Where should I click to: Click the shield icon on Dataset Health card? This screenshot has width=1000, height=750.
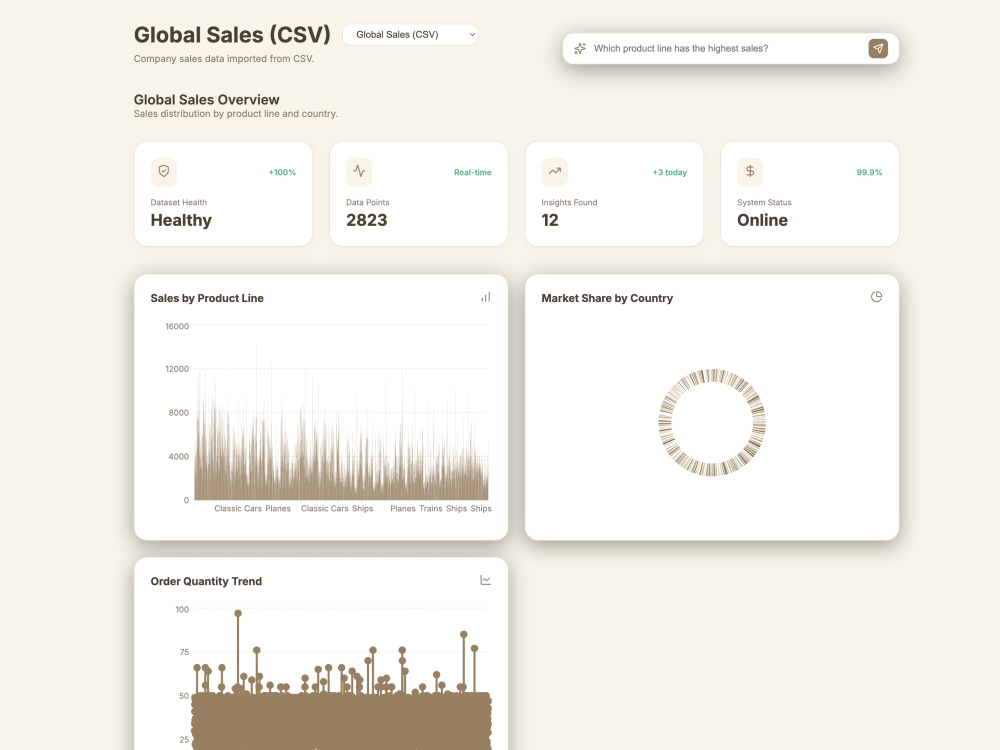[164, 172]
